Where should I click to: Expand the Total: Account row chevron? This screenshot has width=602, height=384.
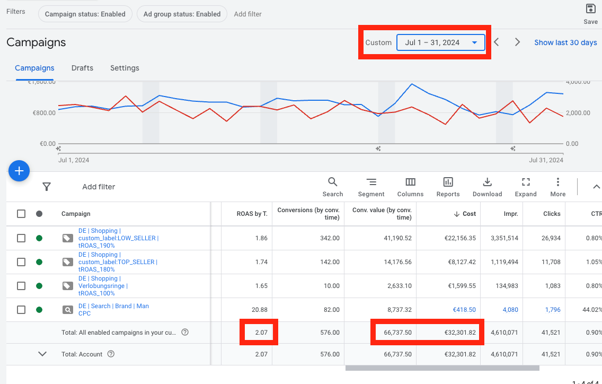pos(42,354)
